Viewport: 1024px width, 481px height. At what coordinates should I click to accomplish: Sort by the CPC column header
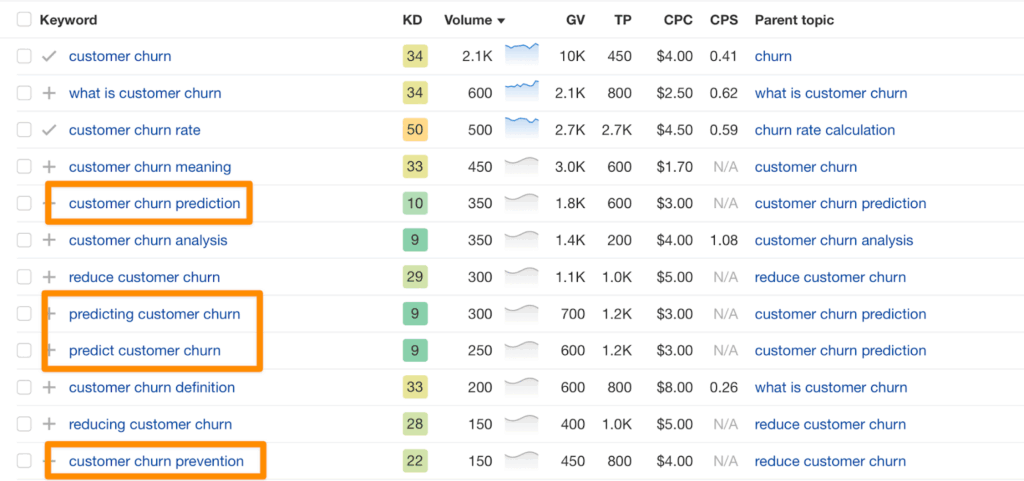(x=677, y=20)
